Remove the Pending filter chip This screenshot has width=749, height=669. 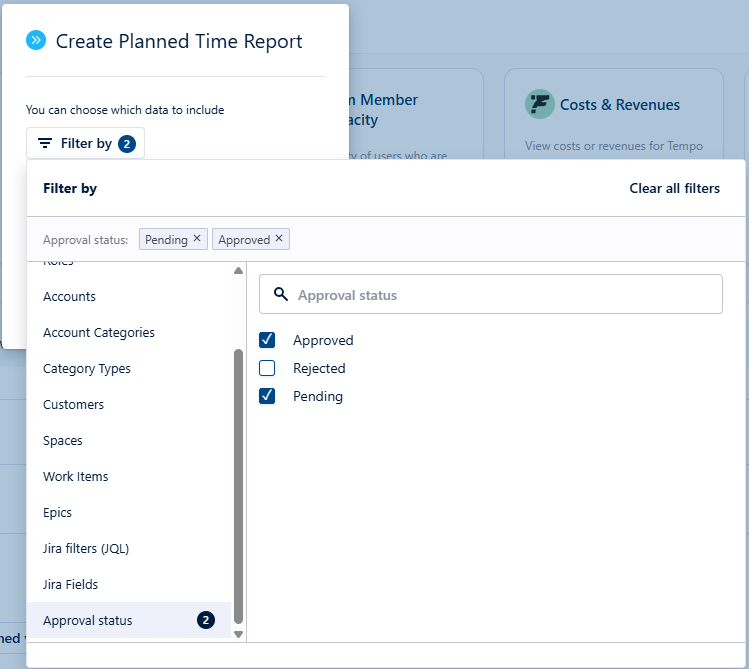point(197,238)
